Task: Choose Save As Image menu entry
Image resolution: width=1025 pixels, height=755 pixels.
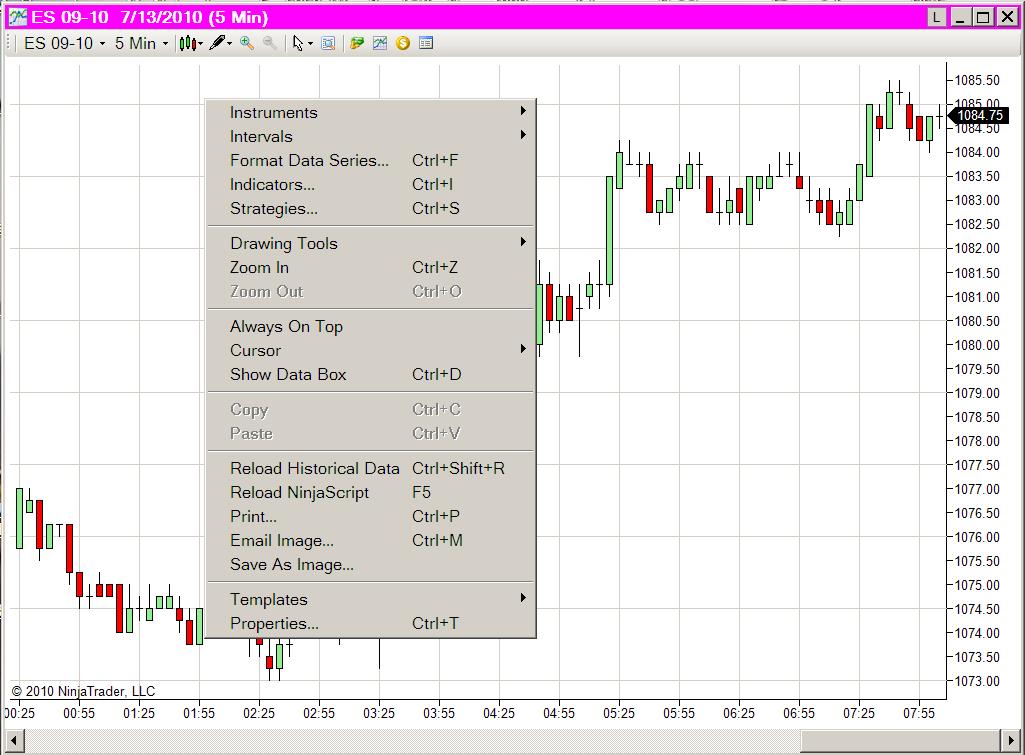Action: point(371,565)
